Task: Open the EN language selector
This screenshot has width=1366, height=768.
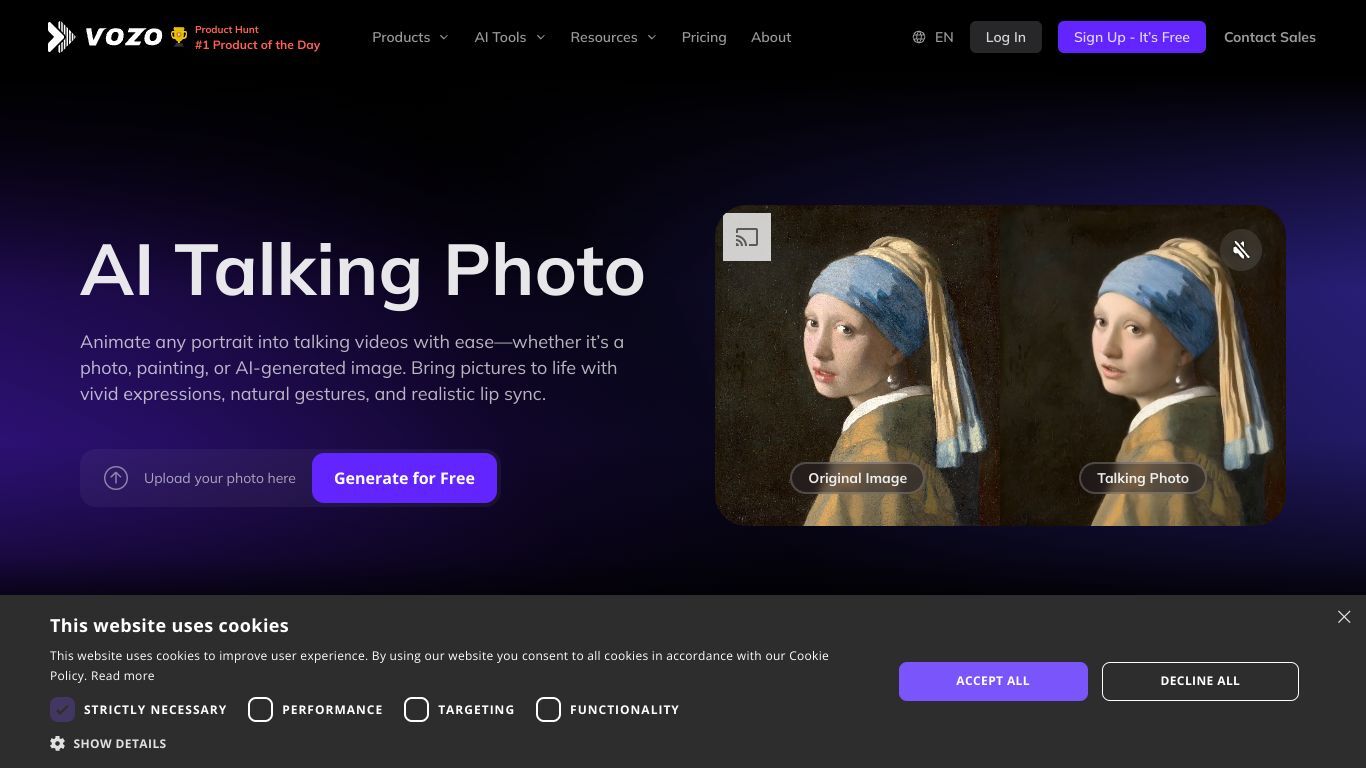Action: coord(933,37)
